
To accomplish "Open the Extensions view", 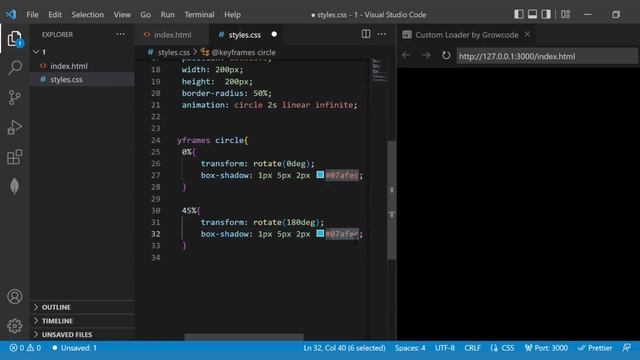I will (15, 157).
